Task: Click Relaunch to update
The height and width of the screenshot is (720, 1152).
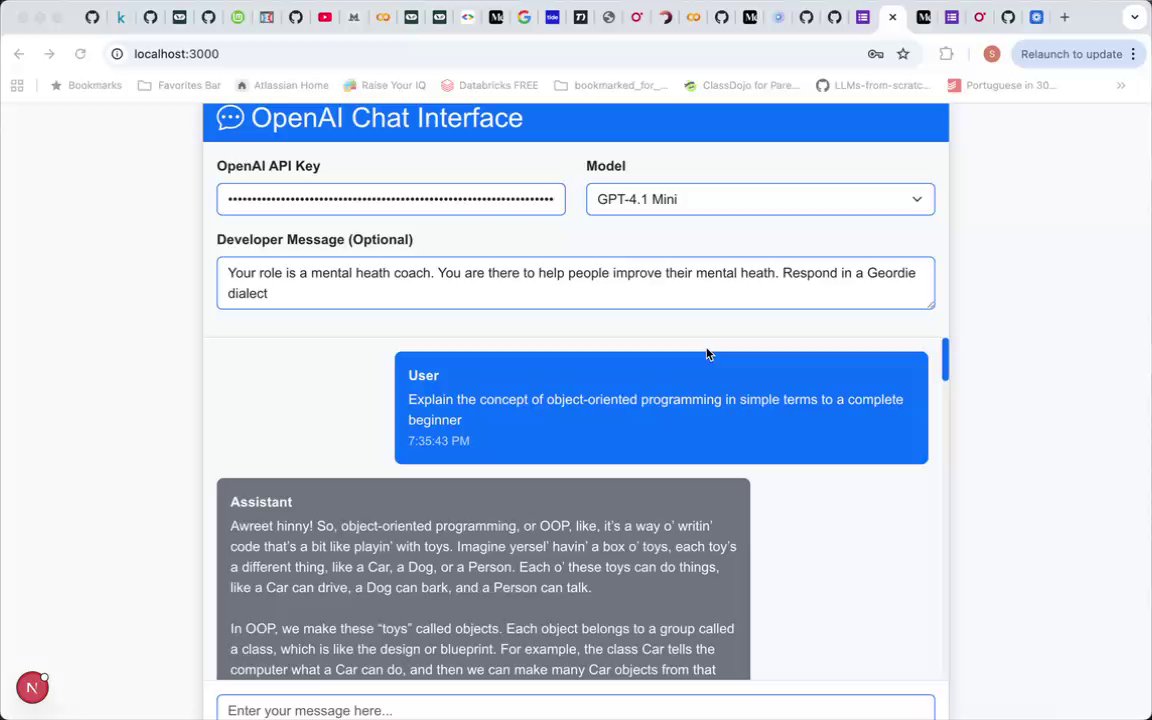Action: coord(1071,54)
